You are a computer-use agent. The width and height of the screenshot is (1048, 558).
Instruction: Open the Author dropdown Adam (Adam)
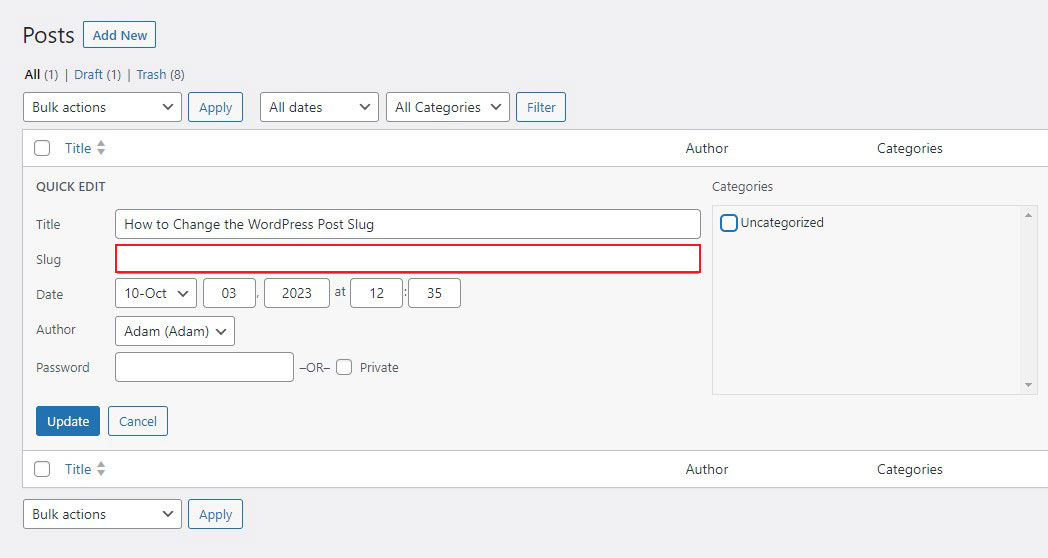click(x=175, y=331)
